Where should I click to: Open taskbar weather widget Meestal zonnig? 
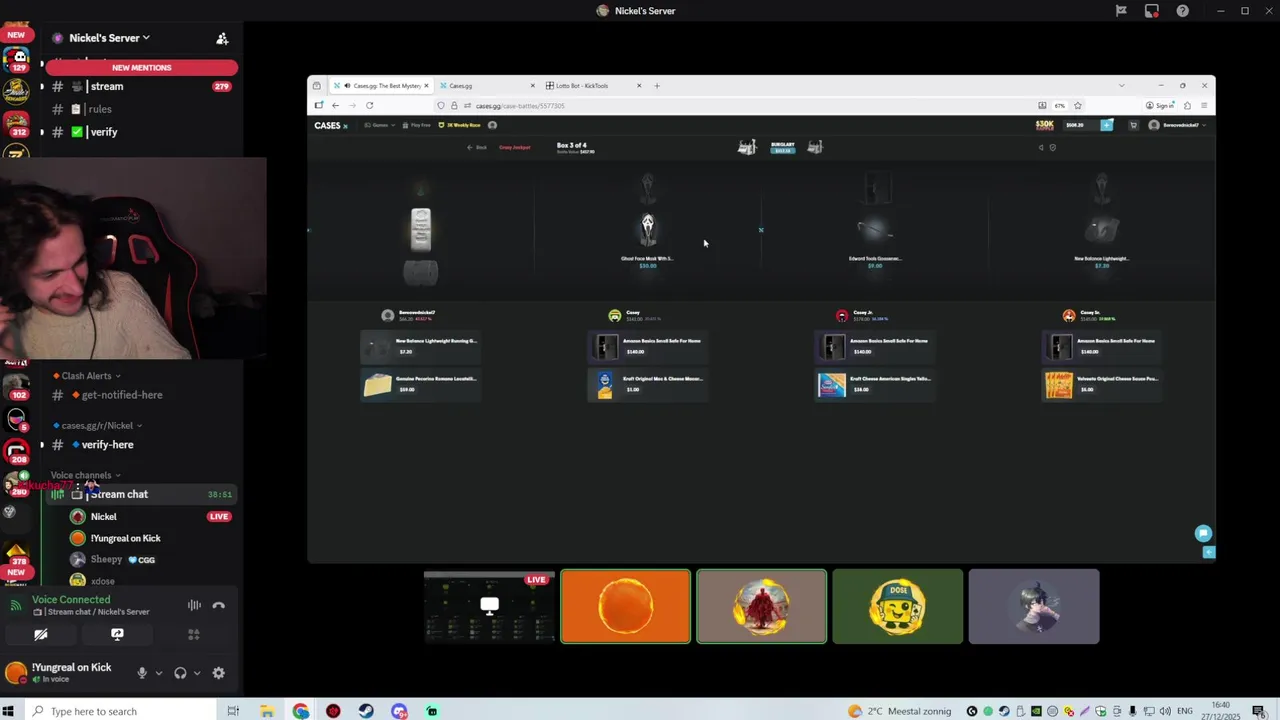point(899,711)
